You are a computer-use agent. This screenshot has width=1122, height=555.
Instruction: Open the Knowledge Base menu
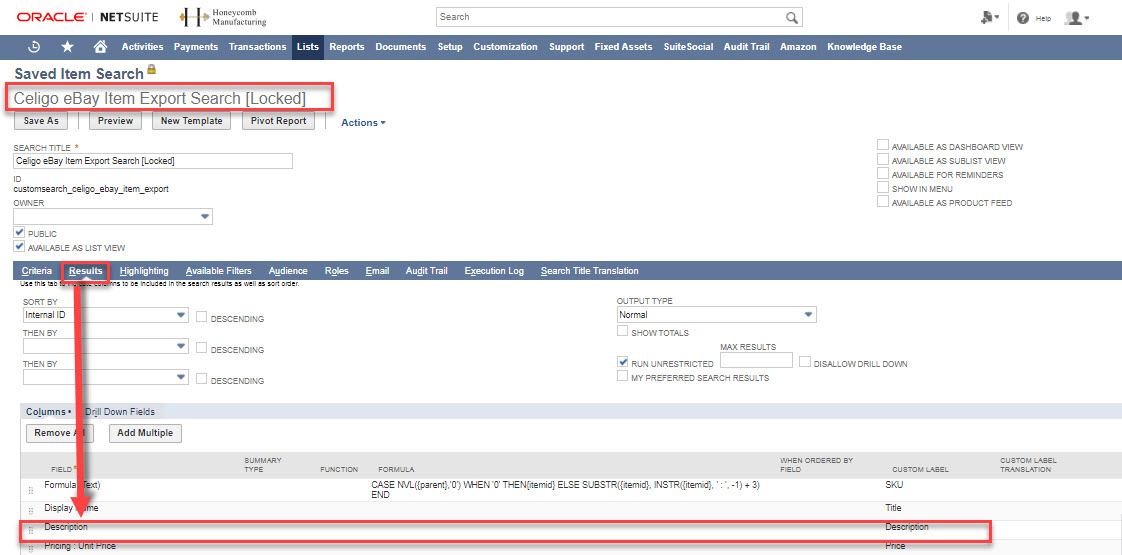[864, 46]
